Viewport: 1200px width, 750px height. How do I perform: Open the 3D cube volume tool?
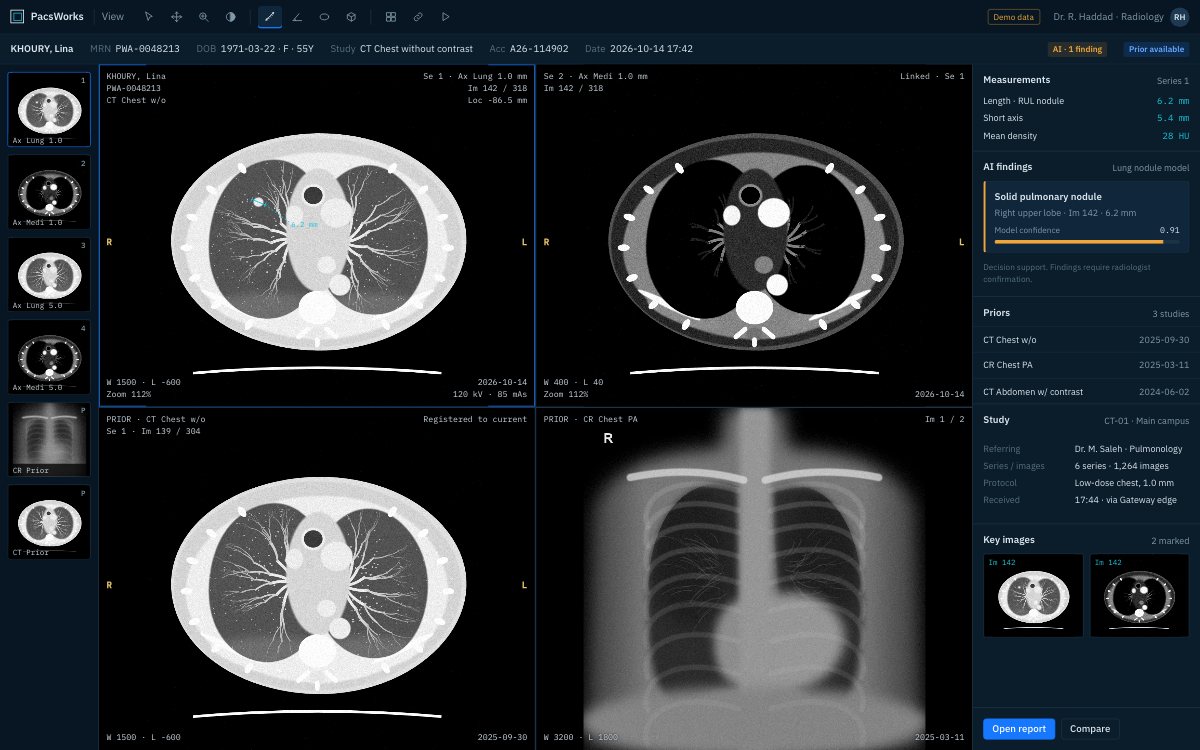tap(351, 17)
